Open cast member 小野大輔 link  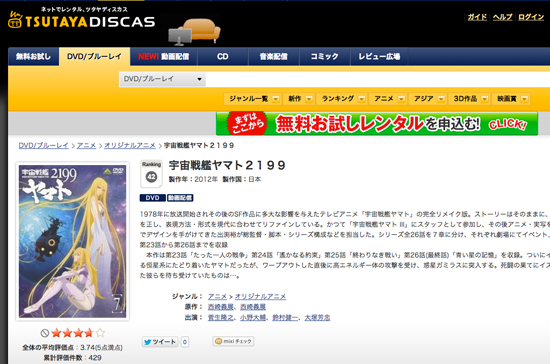click(253, 317)
